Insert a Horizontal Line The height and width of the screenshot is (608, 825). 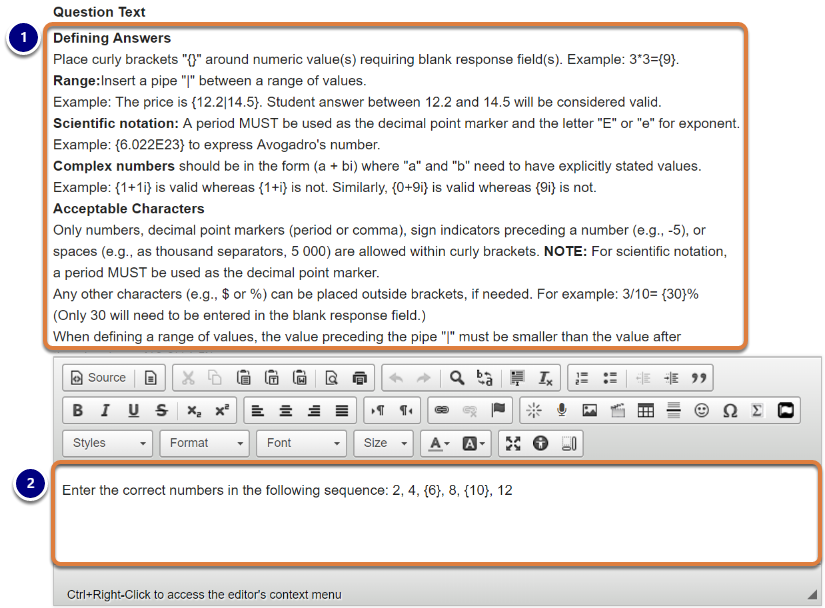673,410
